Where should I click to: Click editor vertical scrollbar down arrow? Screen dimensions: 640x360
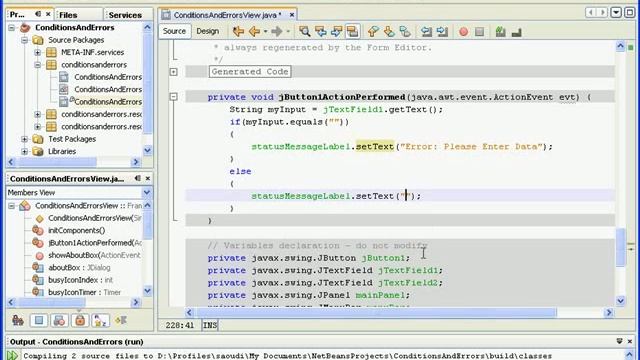point(620,301)
